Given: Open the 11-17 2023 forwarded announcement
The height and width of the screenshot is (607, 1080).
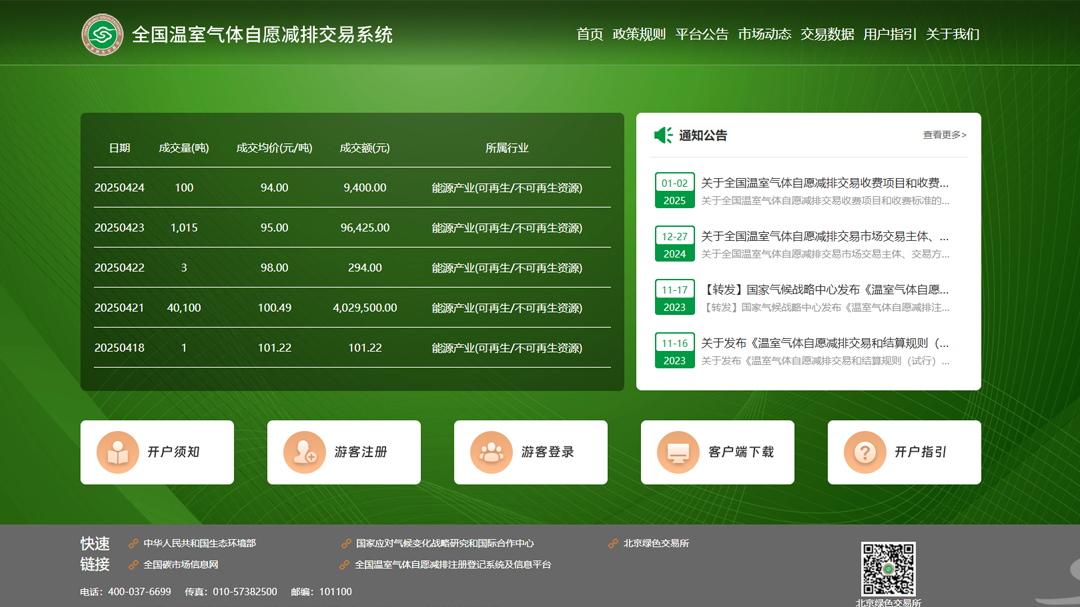Looking at the screenshot, I should 824,290.
